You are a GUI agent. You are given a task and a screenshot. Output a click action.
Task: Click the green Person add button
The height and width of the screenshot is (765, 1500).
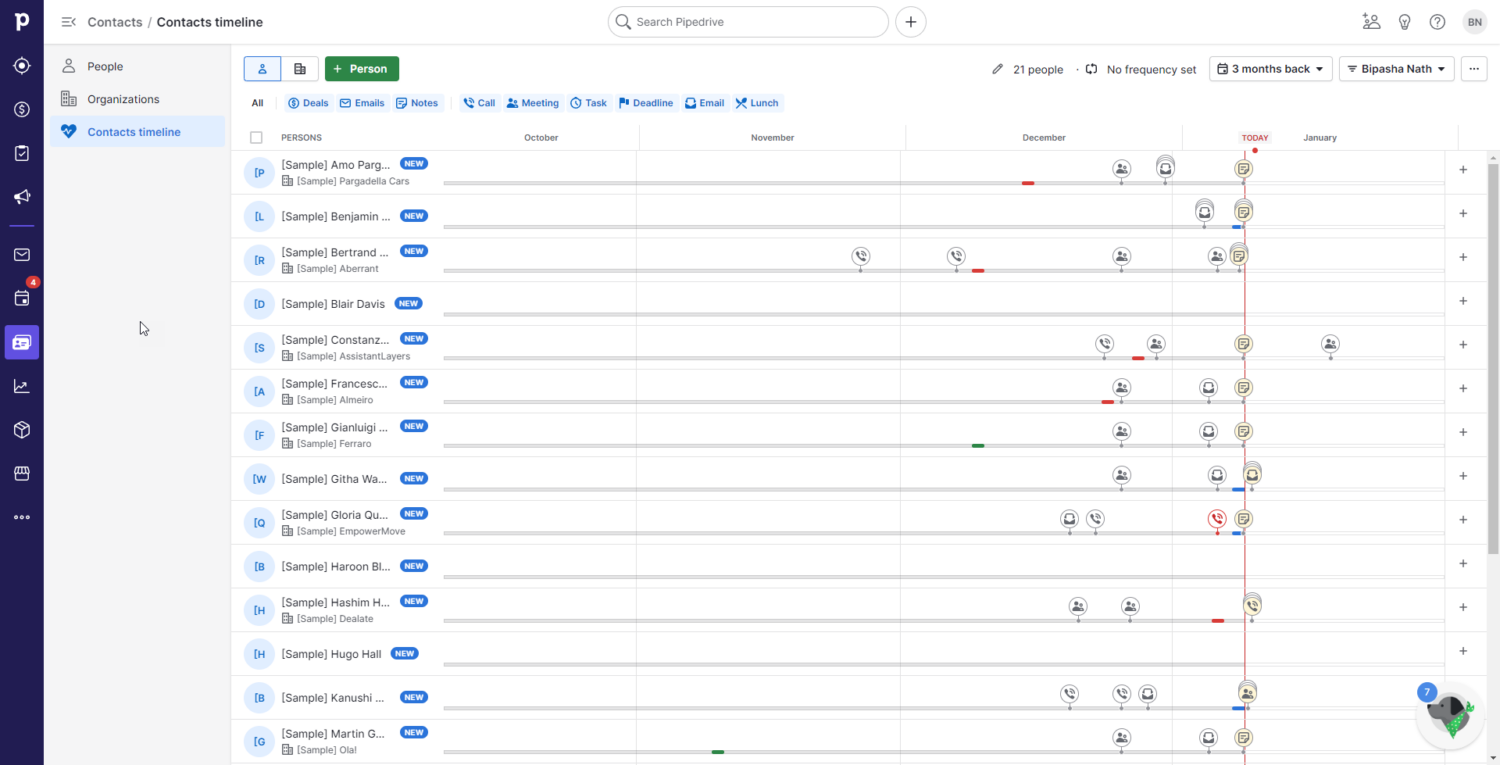[x=362, y=69]
